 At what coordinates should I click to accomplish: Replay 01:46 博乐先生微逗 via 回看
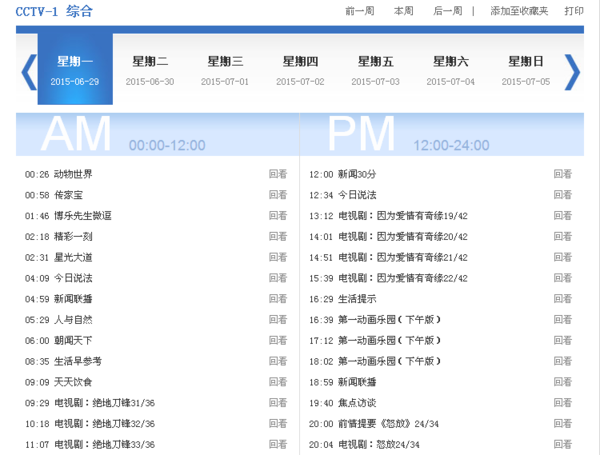coord(278,216)
